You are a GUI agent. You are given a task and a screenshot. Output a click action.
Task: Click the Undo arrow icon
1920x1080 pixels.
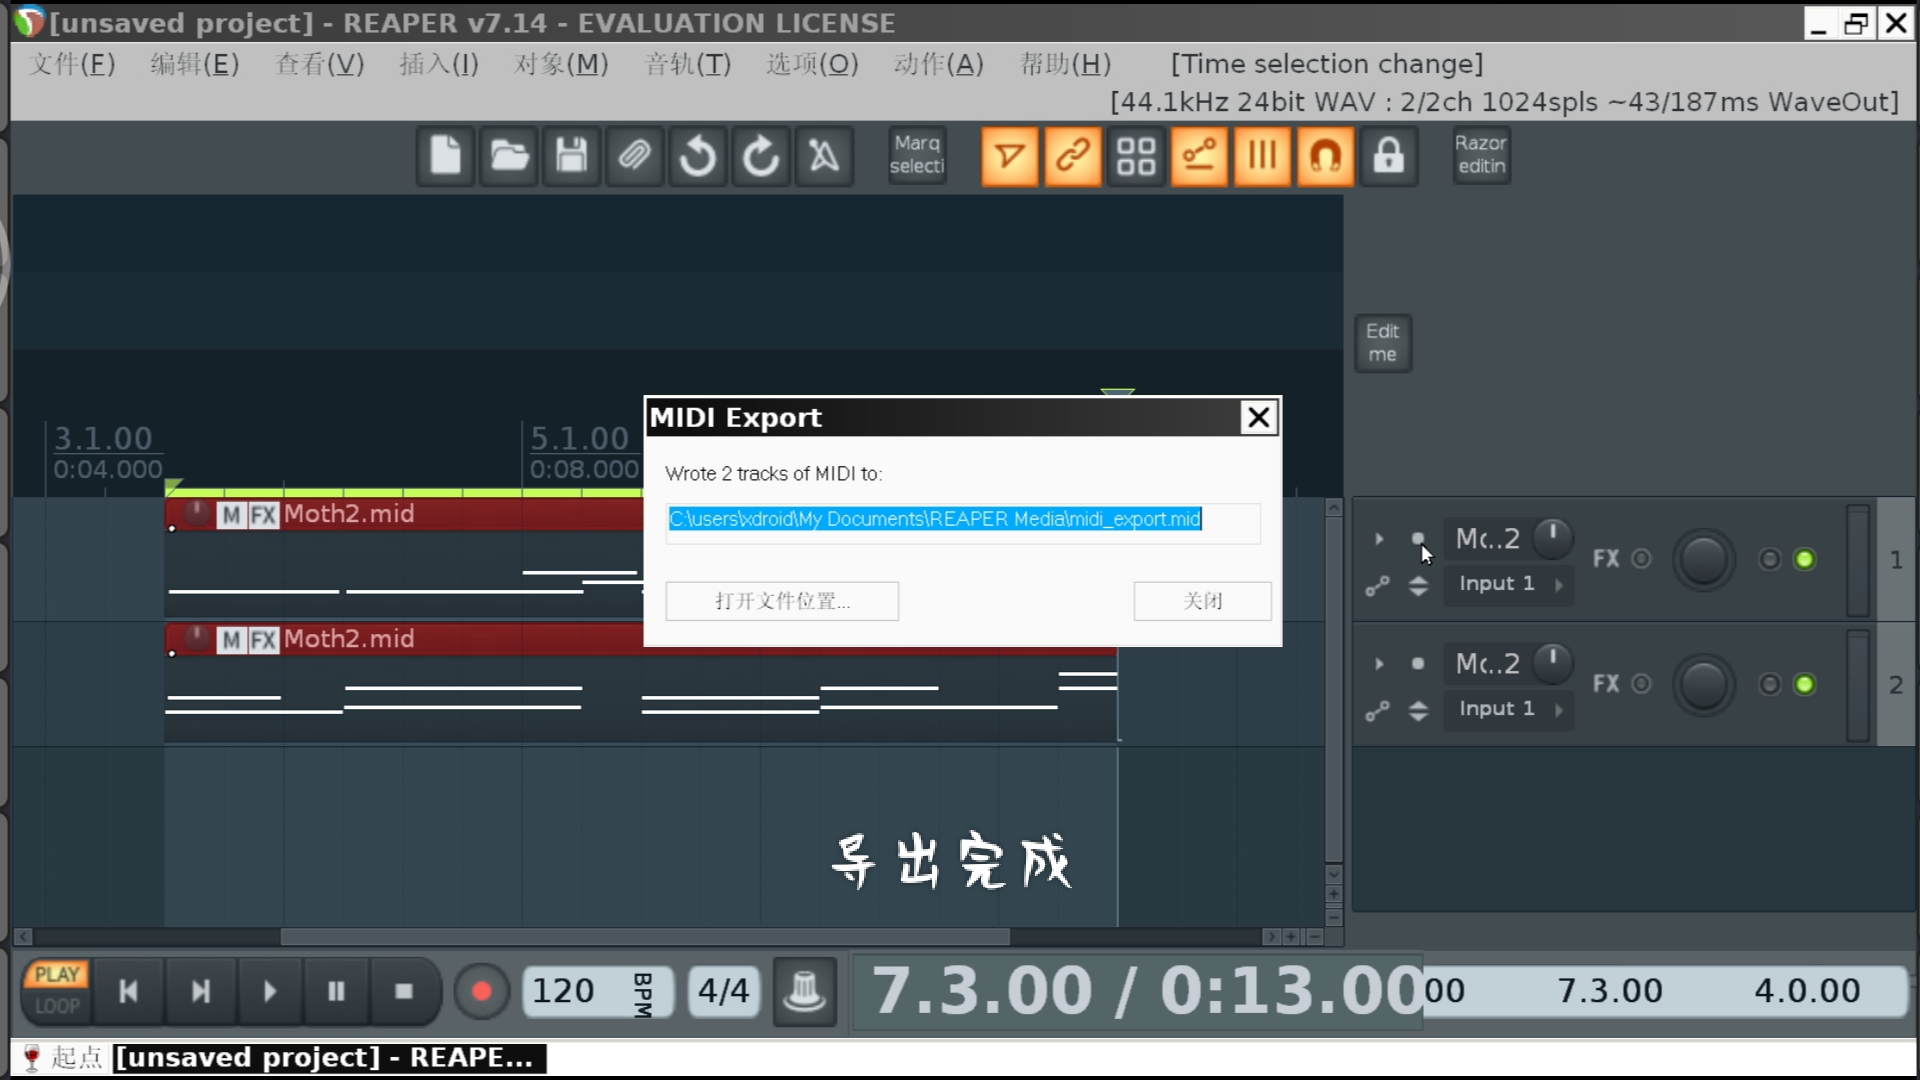click(x=698, y=156)
